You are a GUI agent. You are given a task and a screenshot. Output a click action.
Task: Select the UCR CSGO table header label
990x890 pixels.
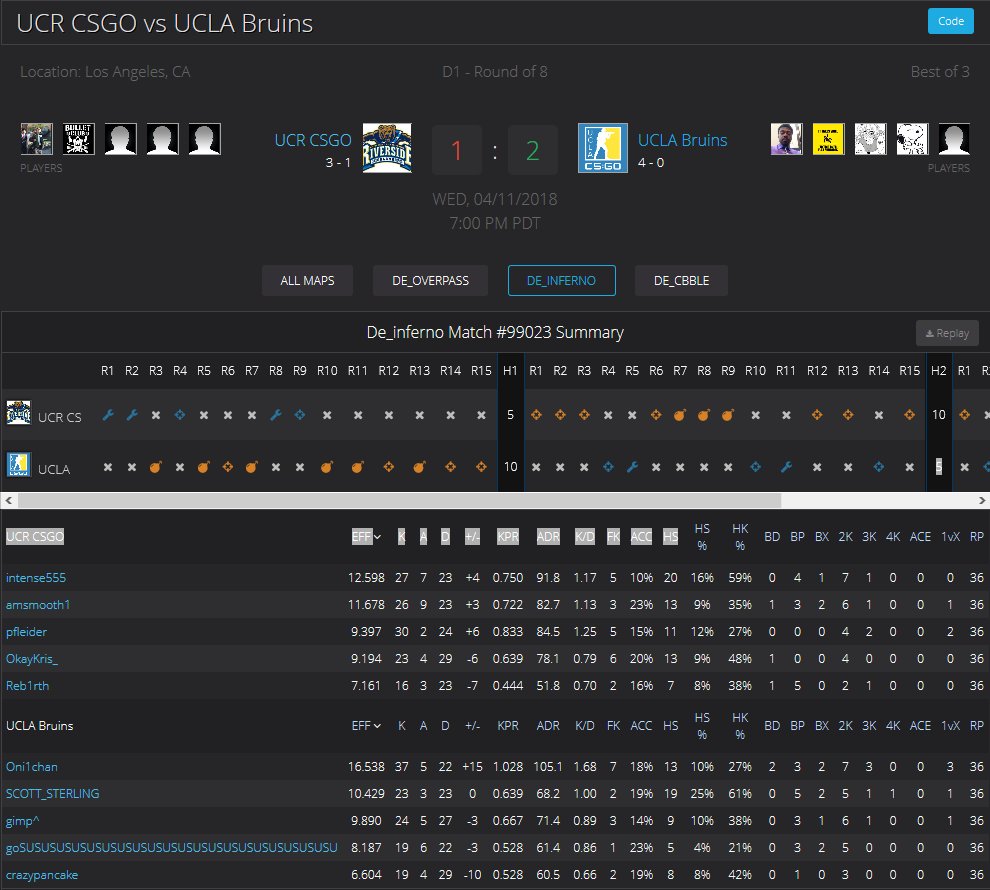coord(35,537)
